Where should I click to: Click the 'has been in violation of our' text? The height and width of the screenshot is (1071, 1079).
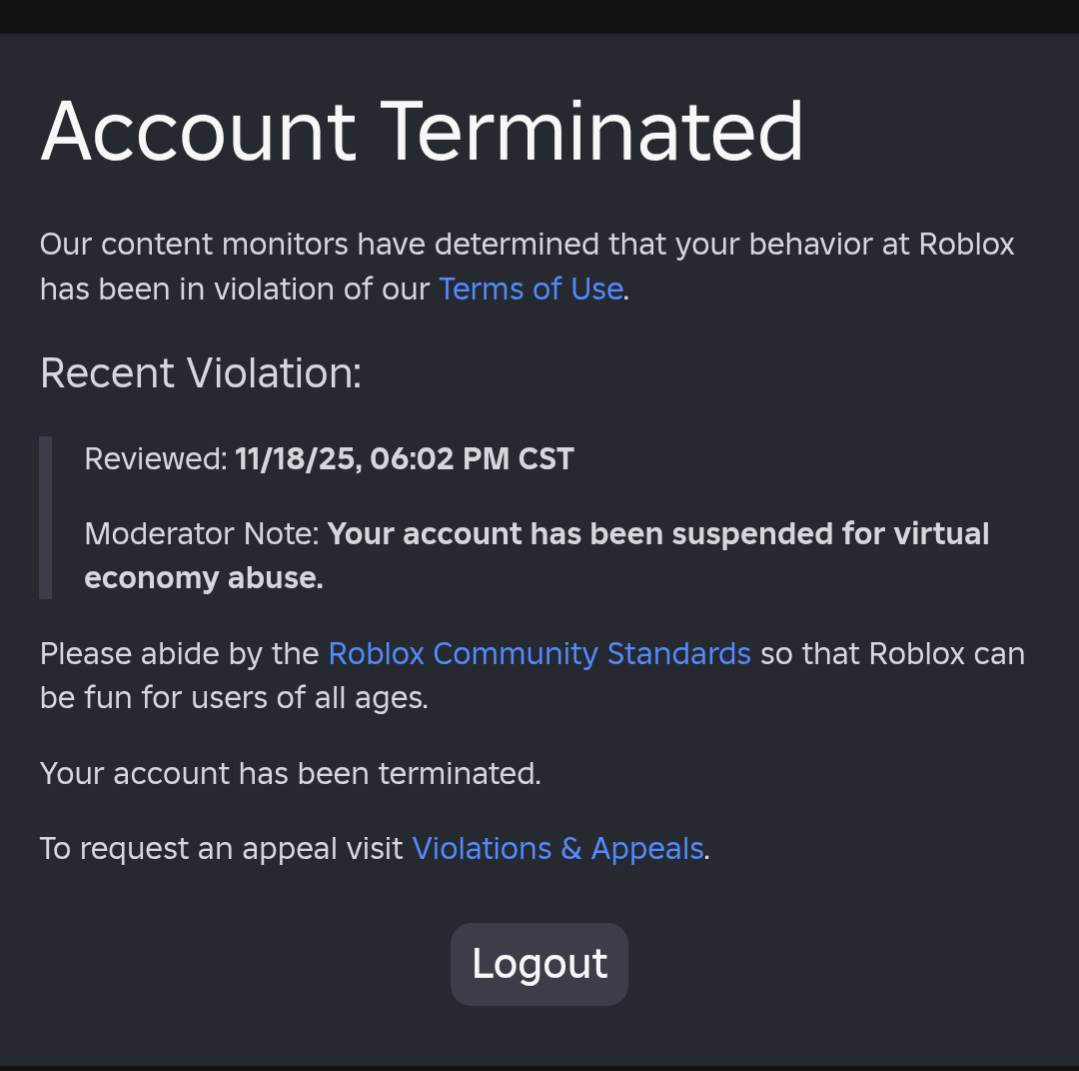(235, 289)
